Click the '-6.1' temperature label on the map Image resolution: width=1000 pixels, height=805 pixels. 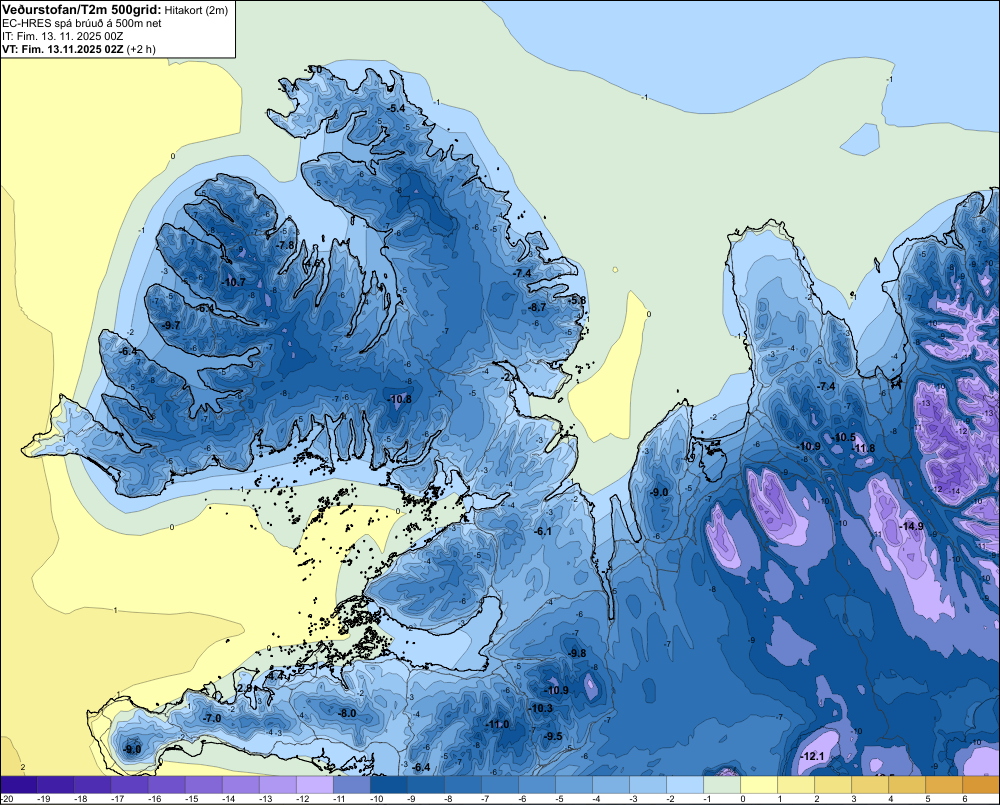point(543,531)
